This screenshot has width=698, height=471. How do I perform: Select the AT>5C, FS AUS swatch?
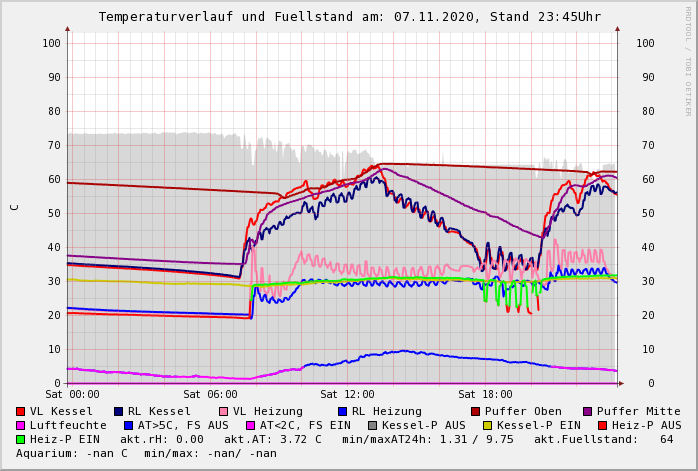coord(129,425)
